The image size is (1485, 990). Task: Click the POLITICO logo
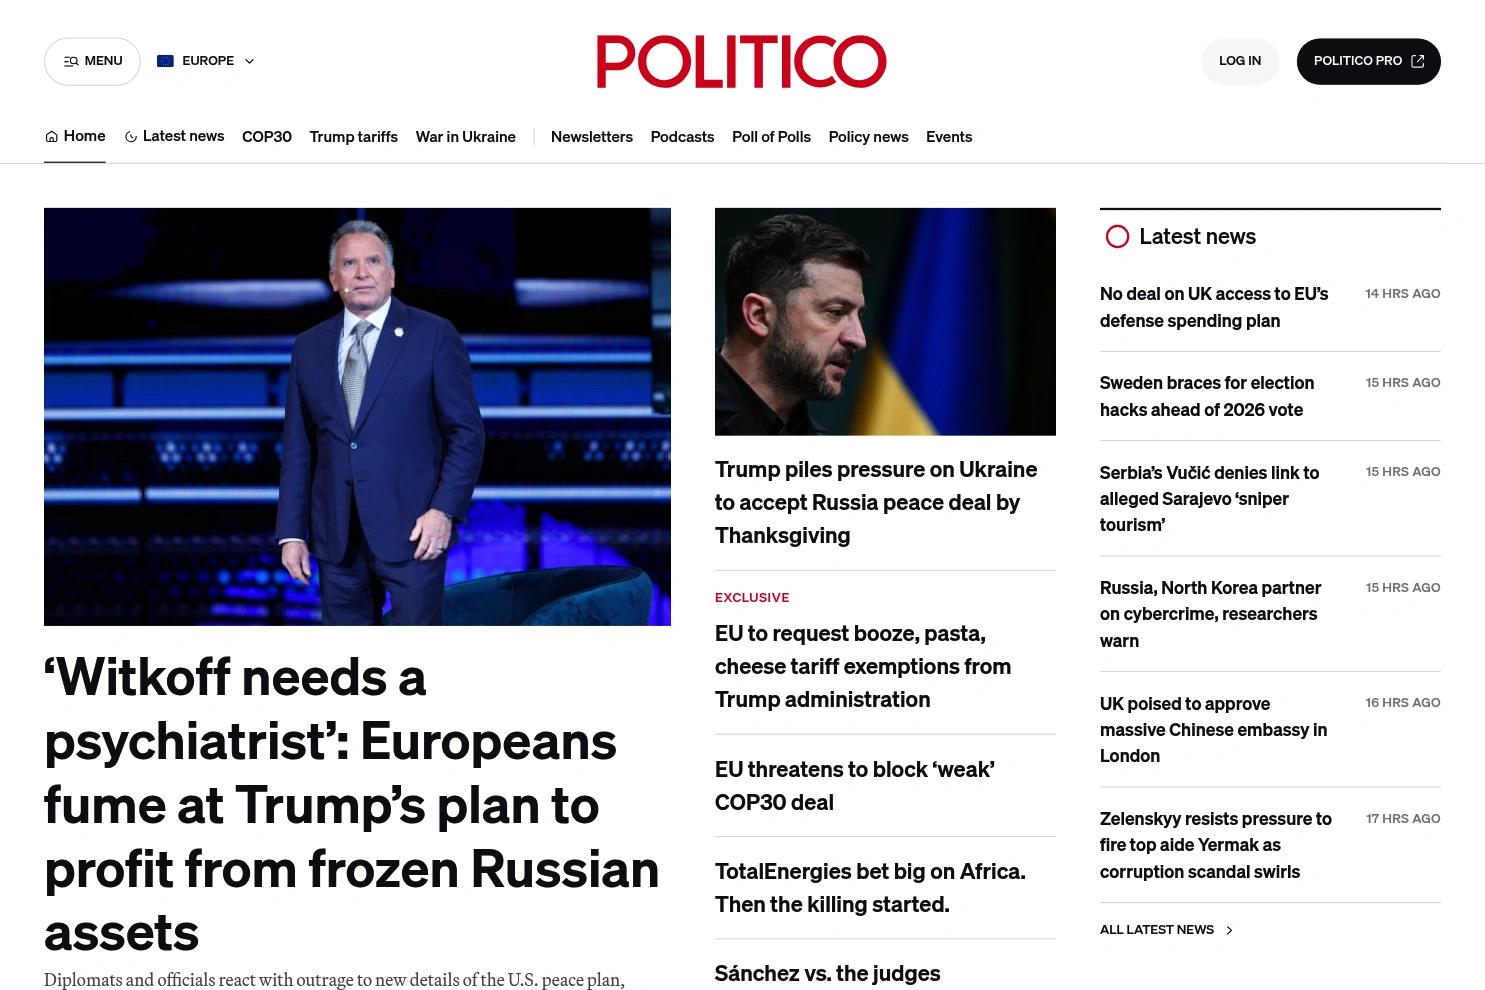tap(741, 62)
